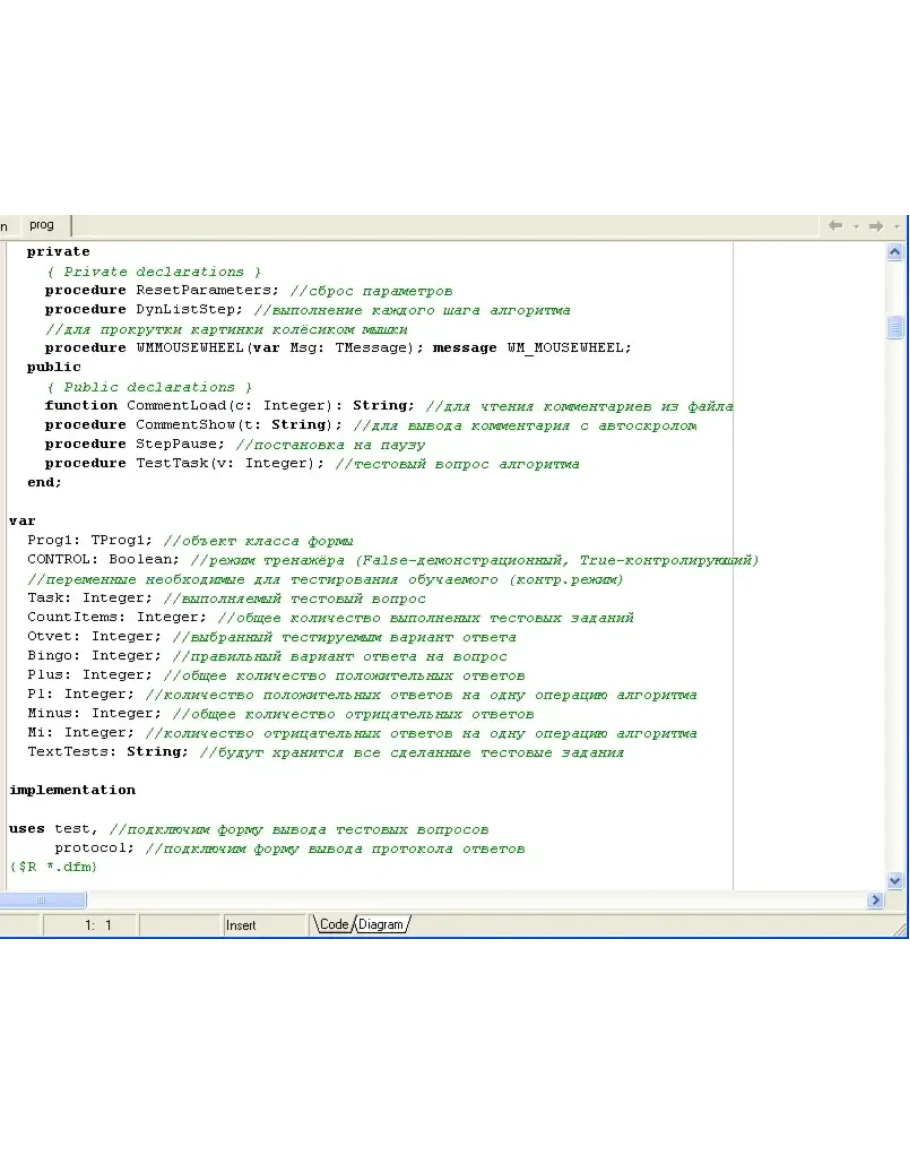
Task: Open the Back history dropdown arrow
Action: 856,228
